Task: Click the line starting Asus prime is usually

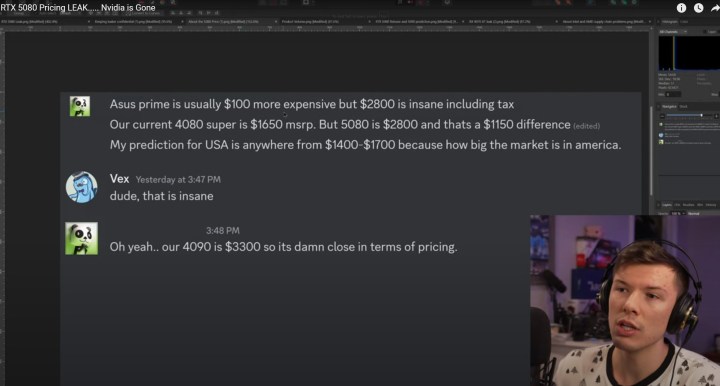Action: pos(312,104)
